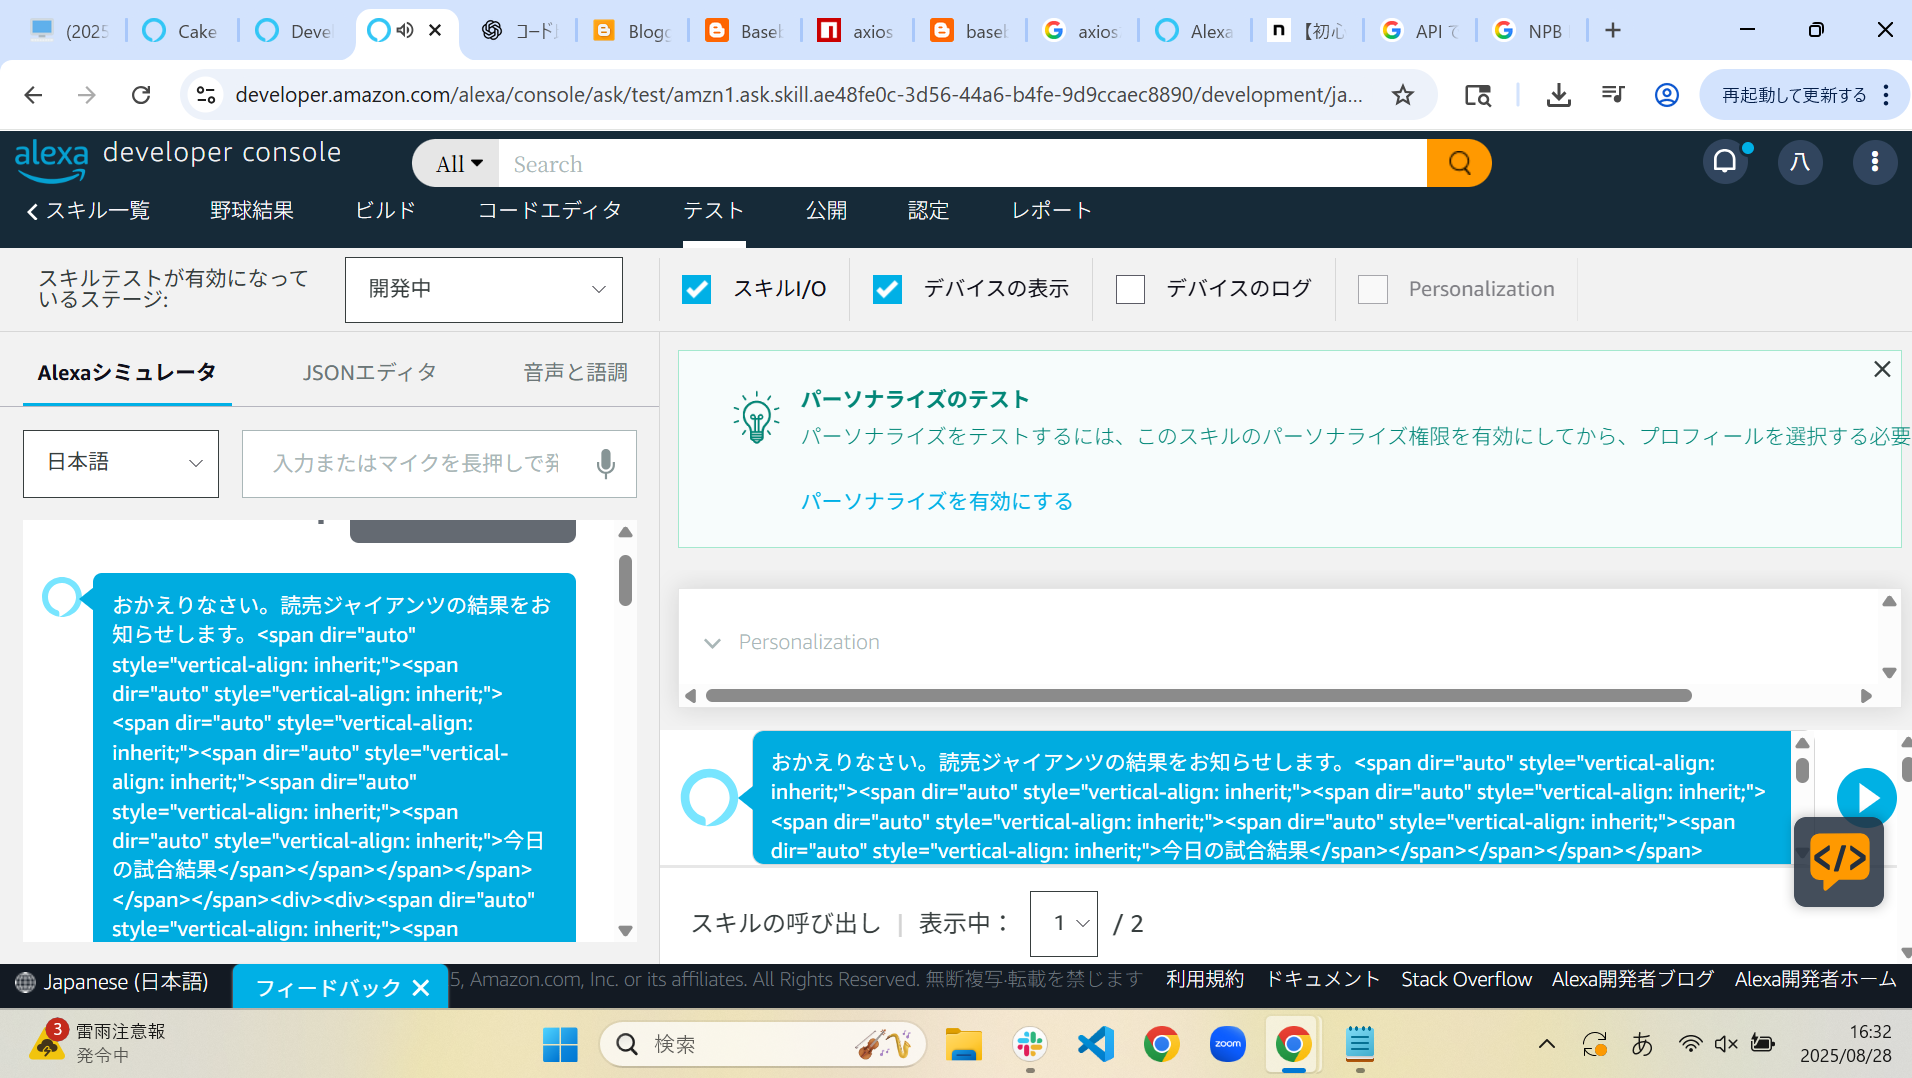Play the Alexa response audio
1912x1078 pixels.
coord(1866,798)
